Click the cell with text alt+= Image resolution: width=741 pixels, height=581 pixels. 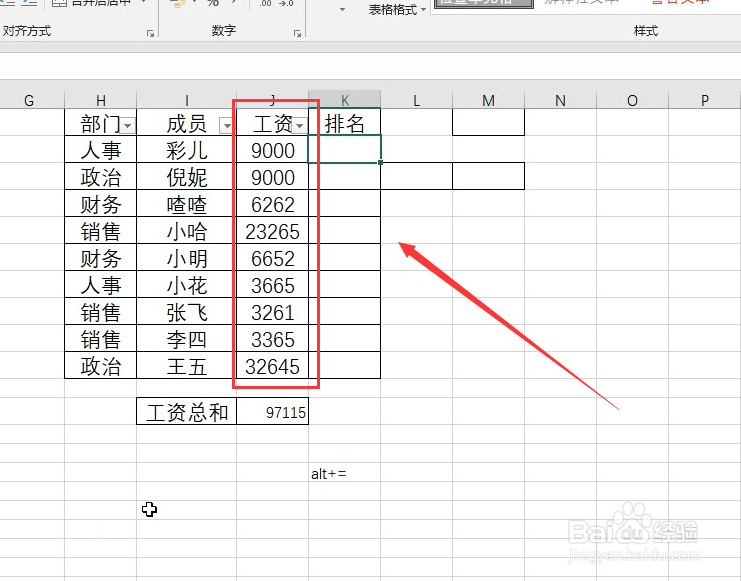click(345, 473)
